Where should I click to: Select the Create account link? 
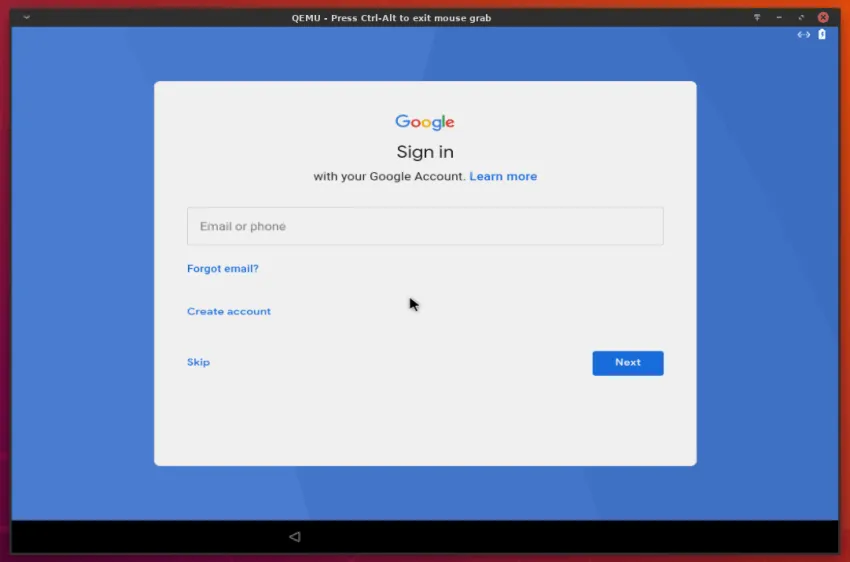[x=229, y=312]
